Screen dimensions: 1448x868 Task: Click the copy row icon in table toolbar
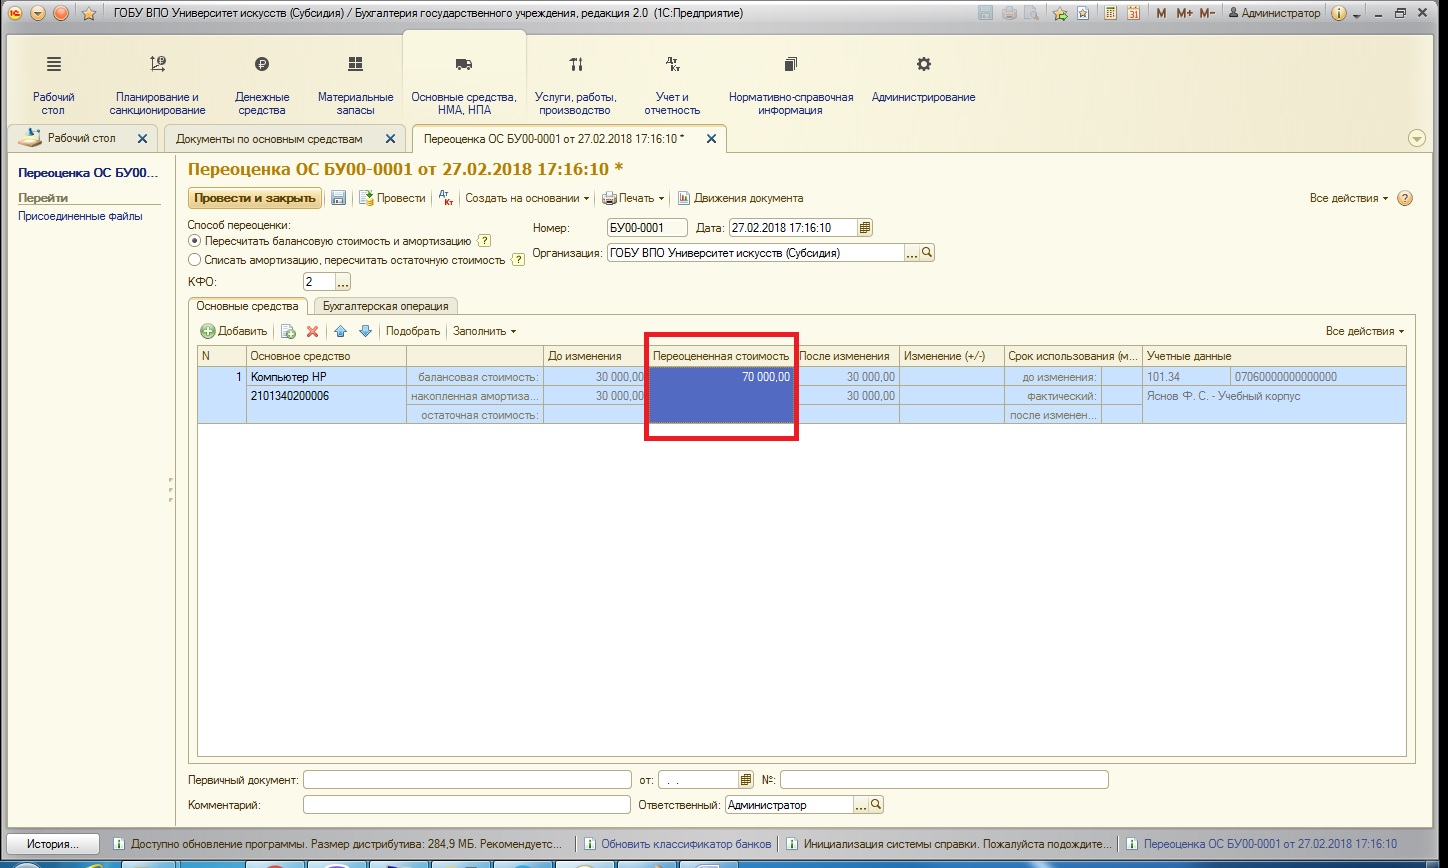tap(288, 331)
